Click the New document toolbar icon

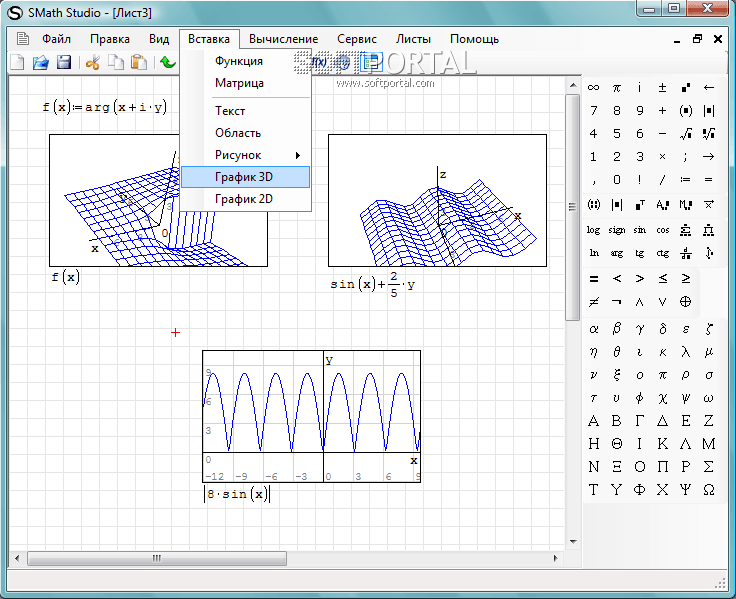(x=17, y=63)
